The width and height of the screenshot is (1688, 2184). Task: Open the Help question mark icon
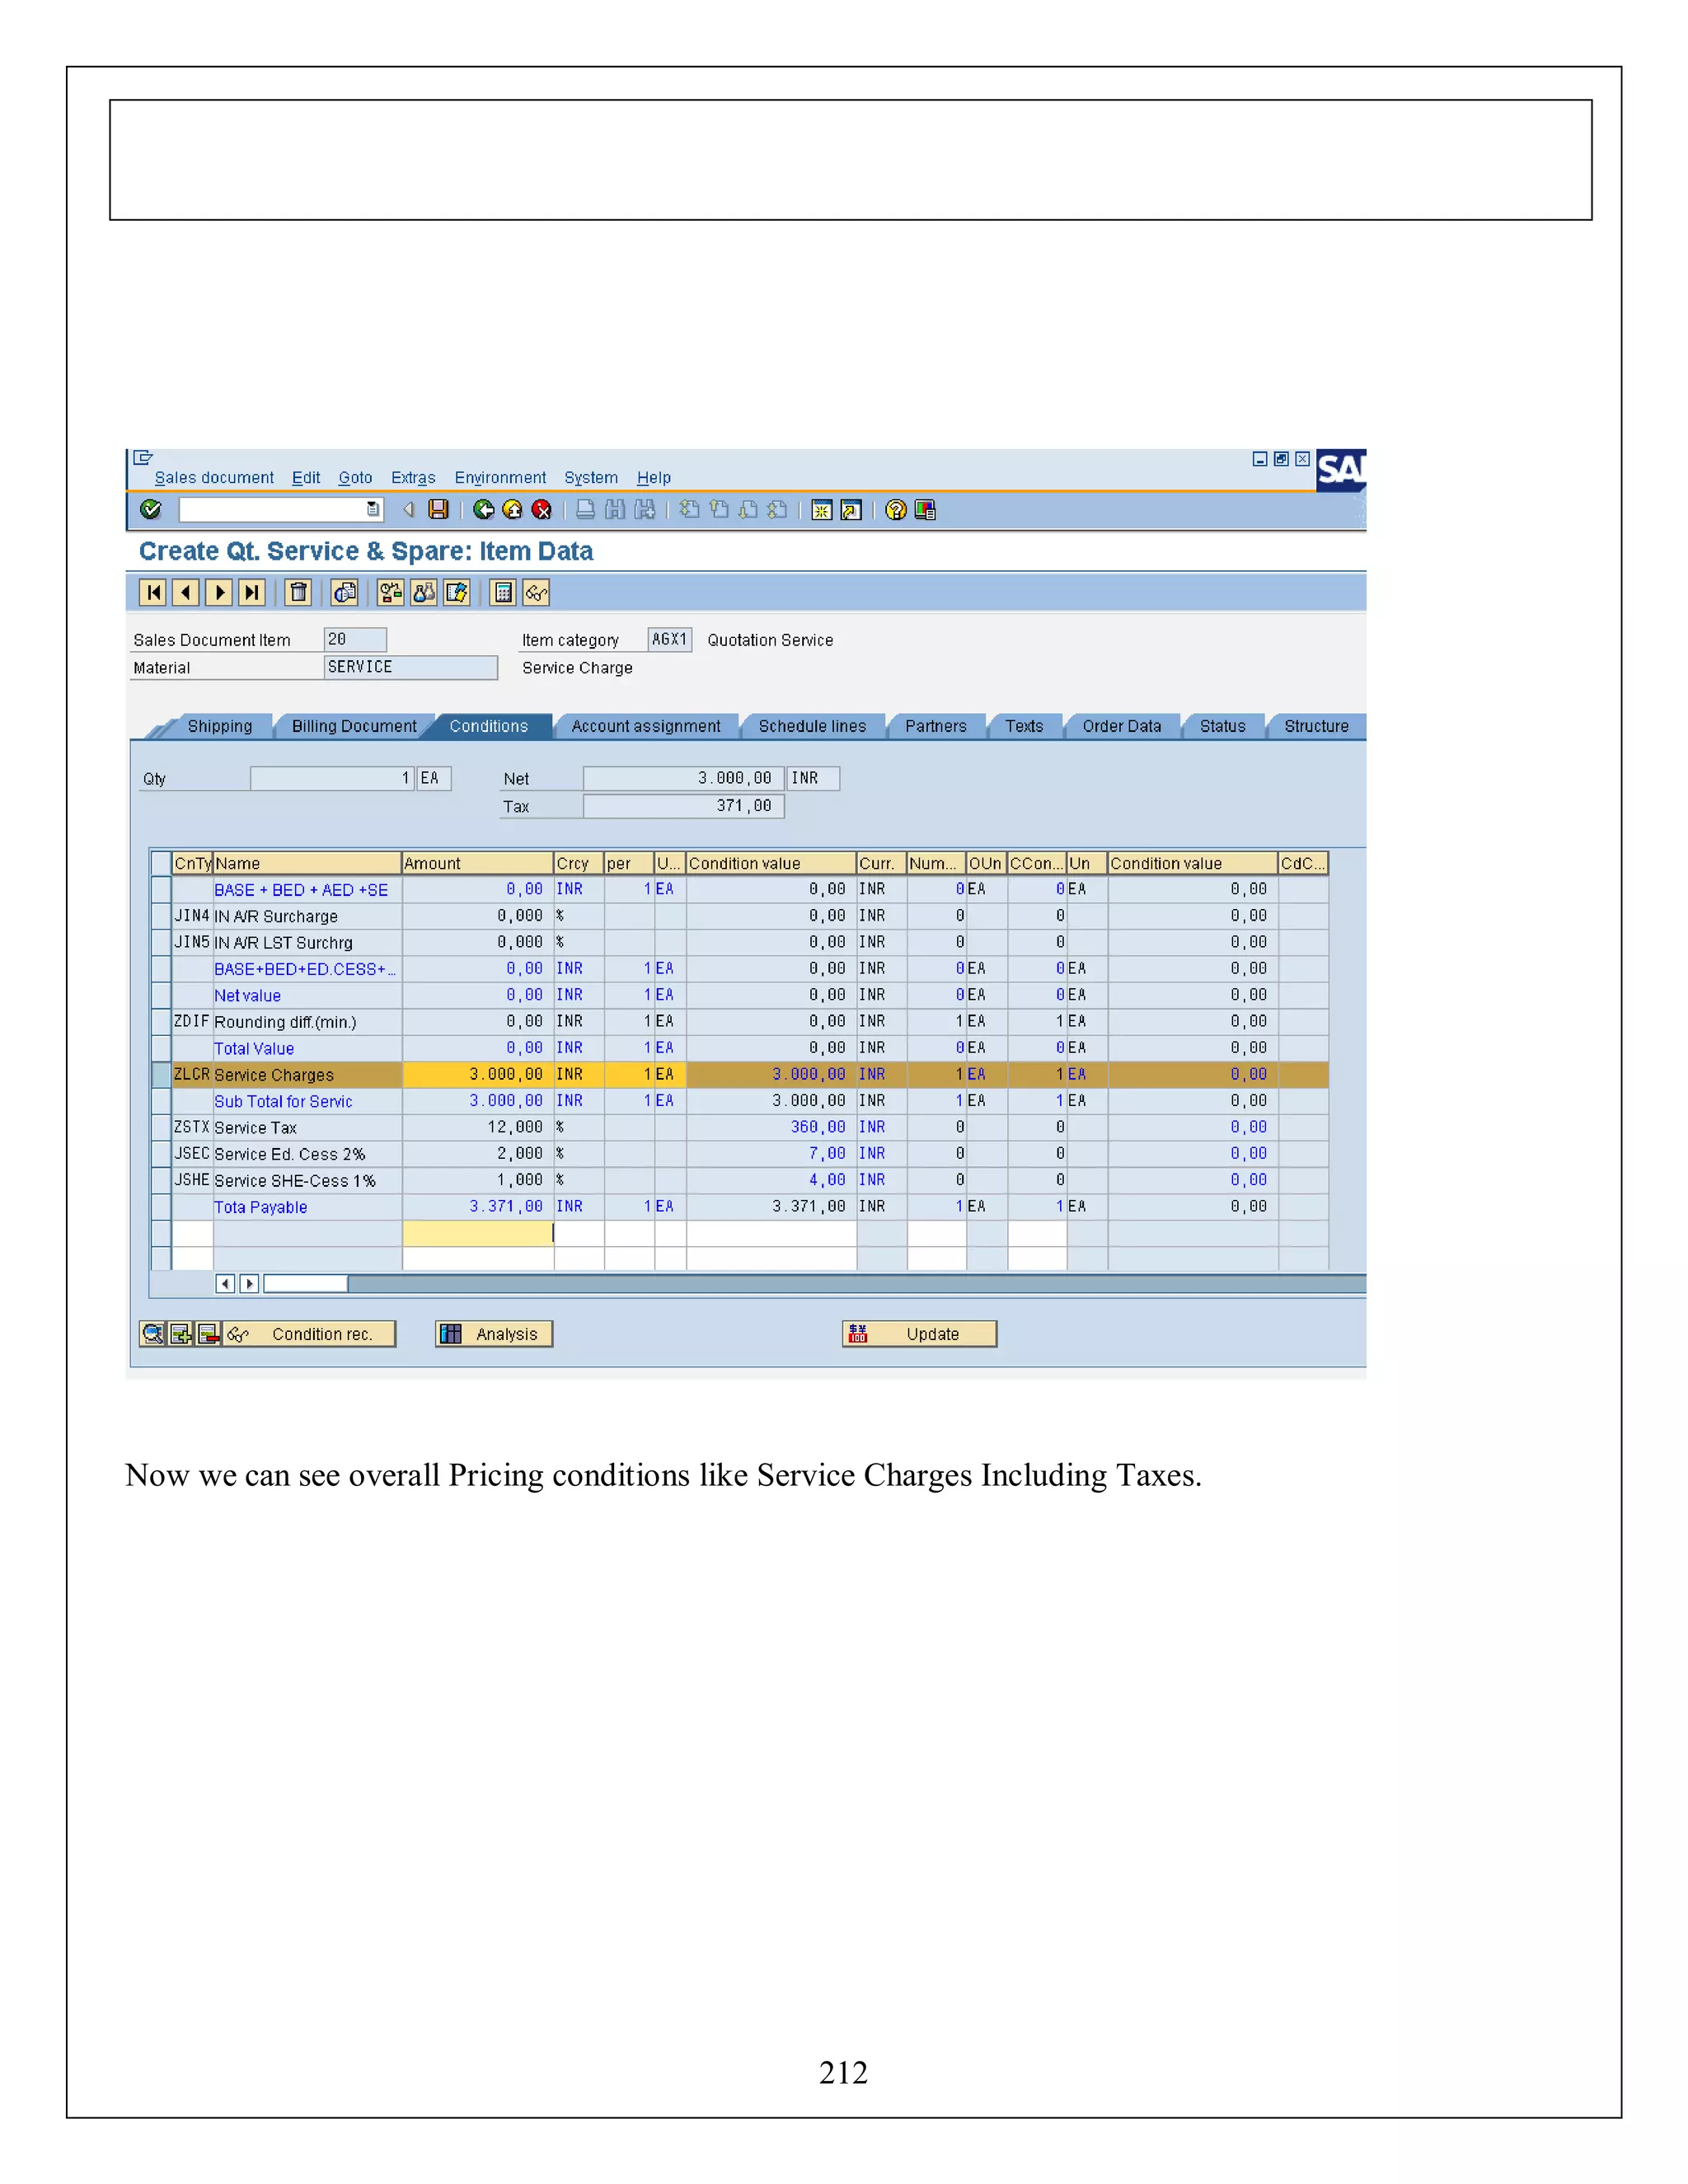coord(896,510)
